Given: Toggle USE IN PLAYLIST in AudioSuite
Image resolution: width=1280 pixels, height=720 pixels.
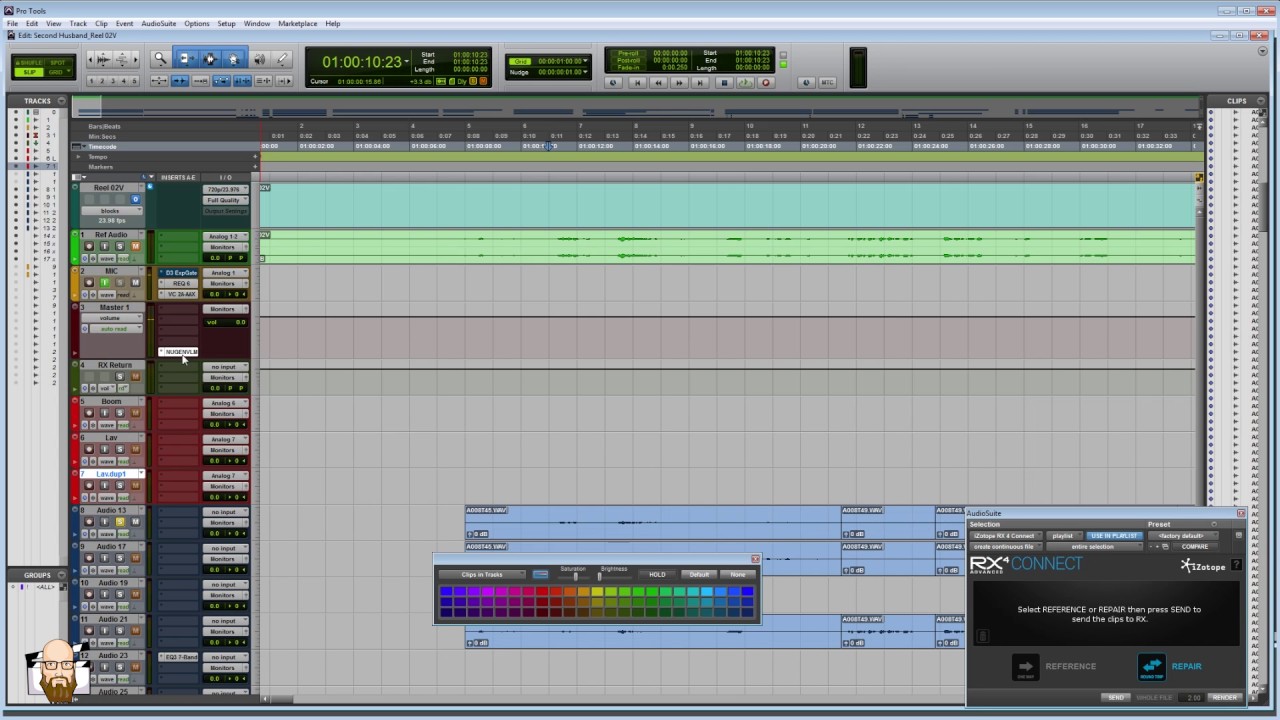Looking at the screenshot, I should (1114, 536).
